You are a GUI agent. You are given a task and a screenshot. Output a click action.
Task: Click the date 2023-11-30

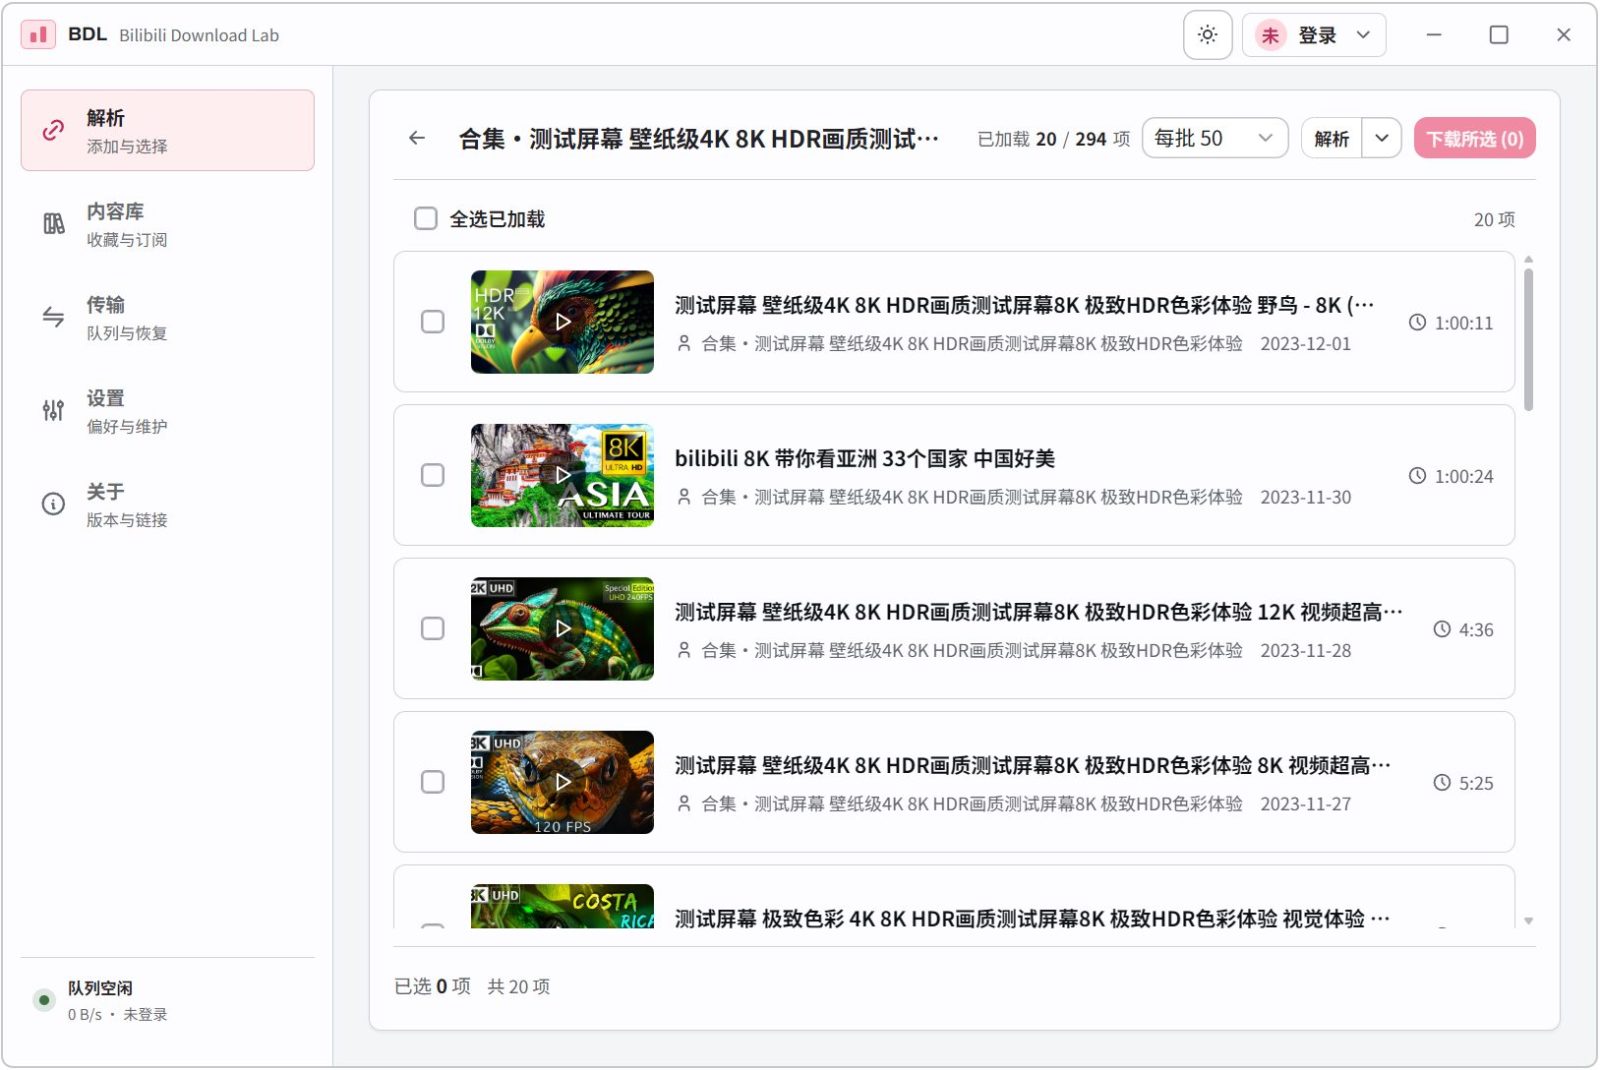pyautogui.click(x=1305, y=497)
